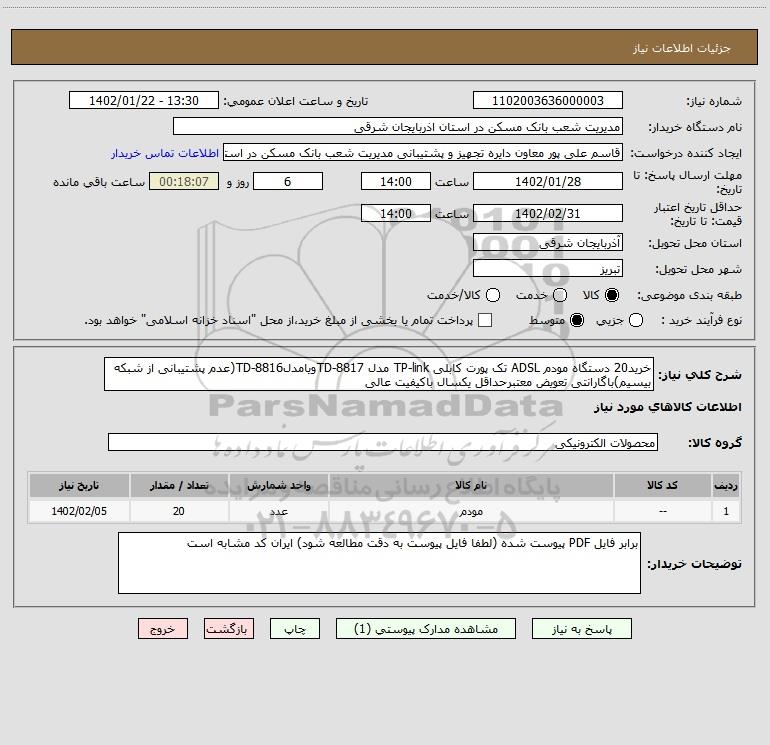This screenshot has height=745, width=770.
Task: Click the چاپ print button
Action: pyautogui.click(x=295, y=629)
